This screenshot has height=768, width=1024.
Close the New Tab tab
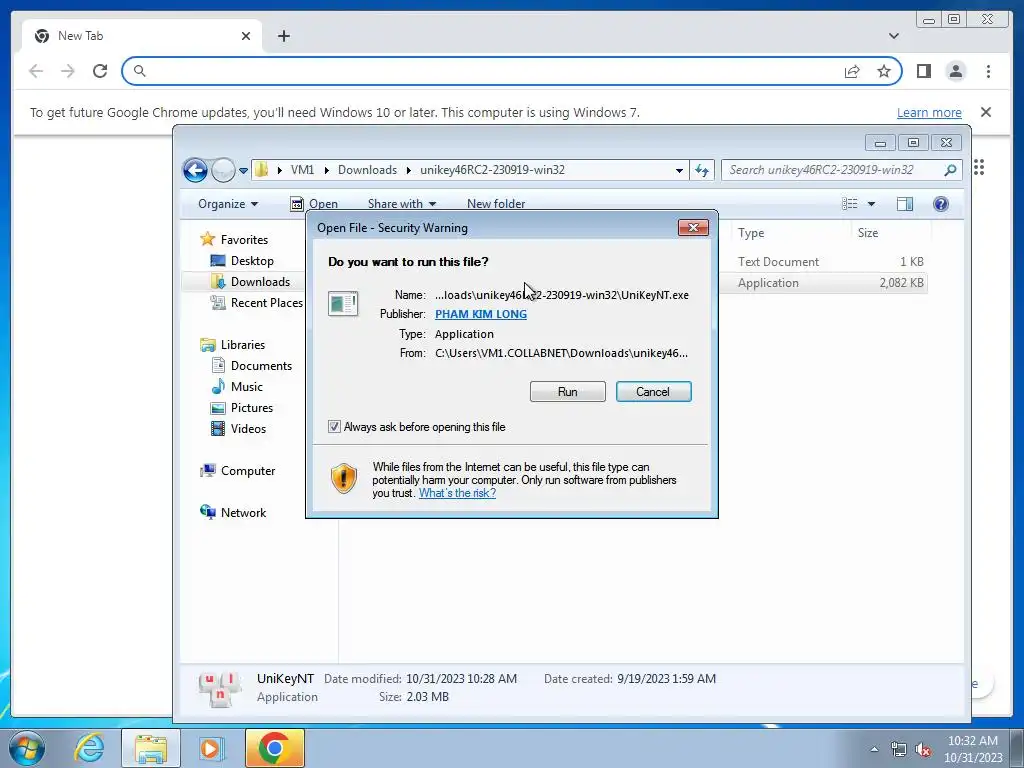(x=246, y=36)
